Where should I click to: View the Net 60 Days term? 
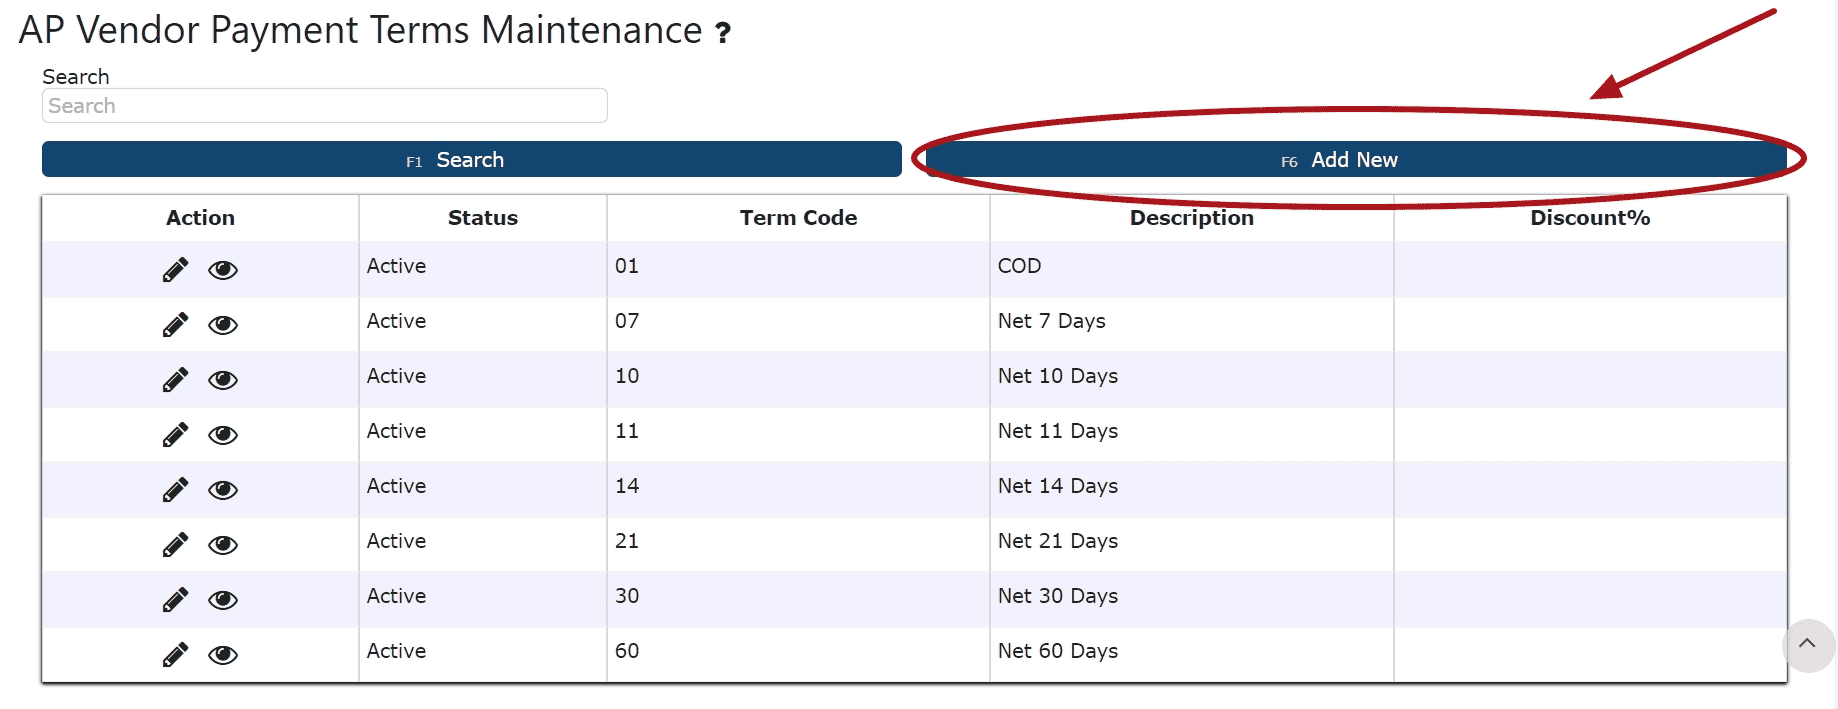pyautogui.click(x=222, y=655)
